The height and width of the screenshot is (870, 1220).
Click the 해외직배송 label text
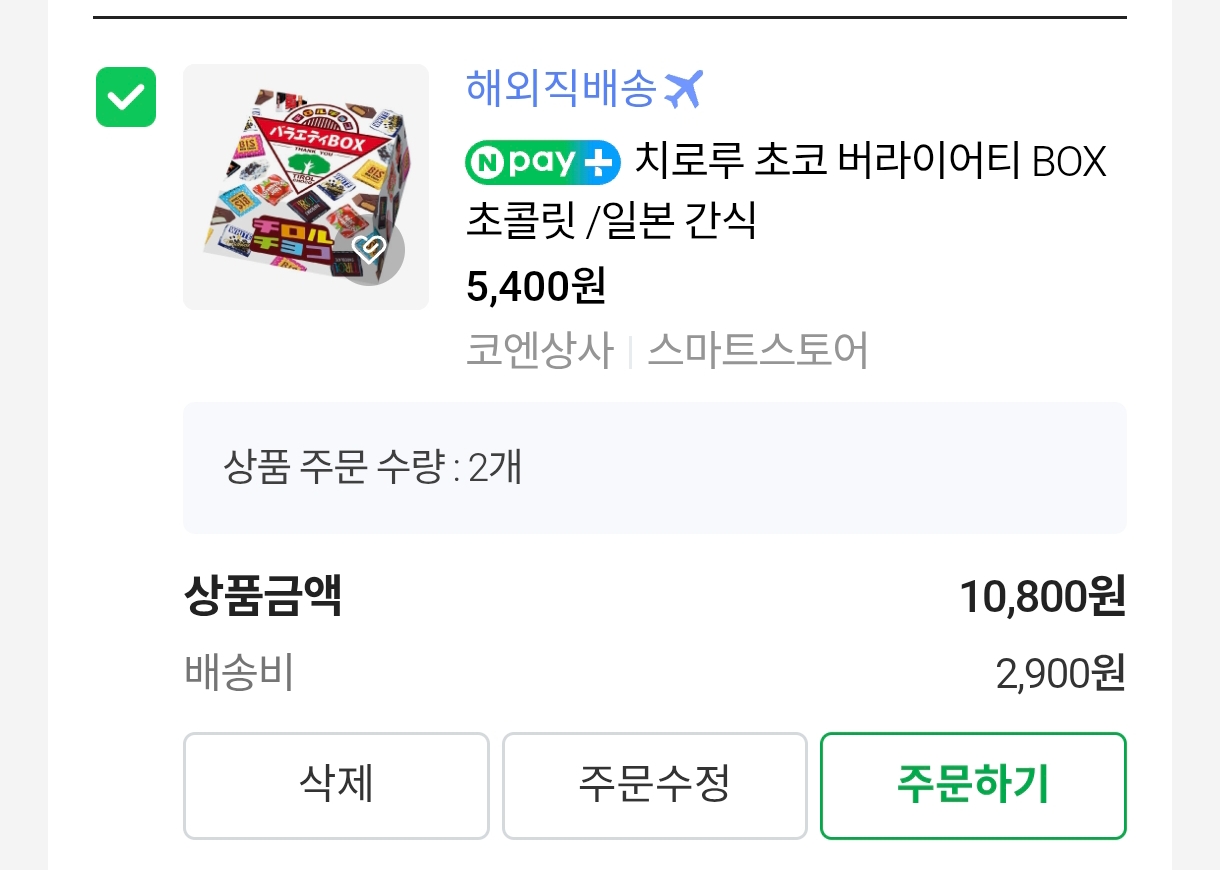561,89
